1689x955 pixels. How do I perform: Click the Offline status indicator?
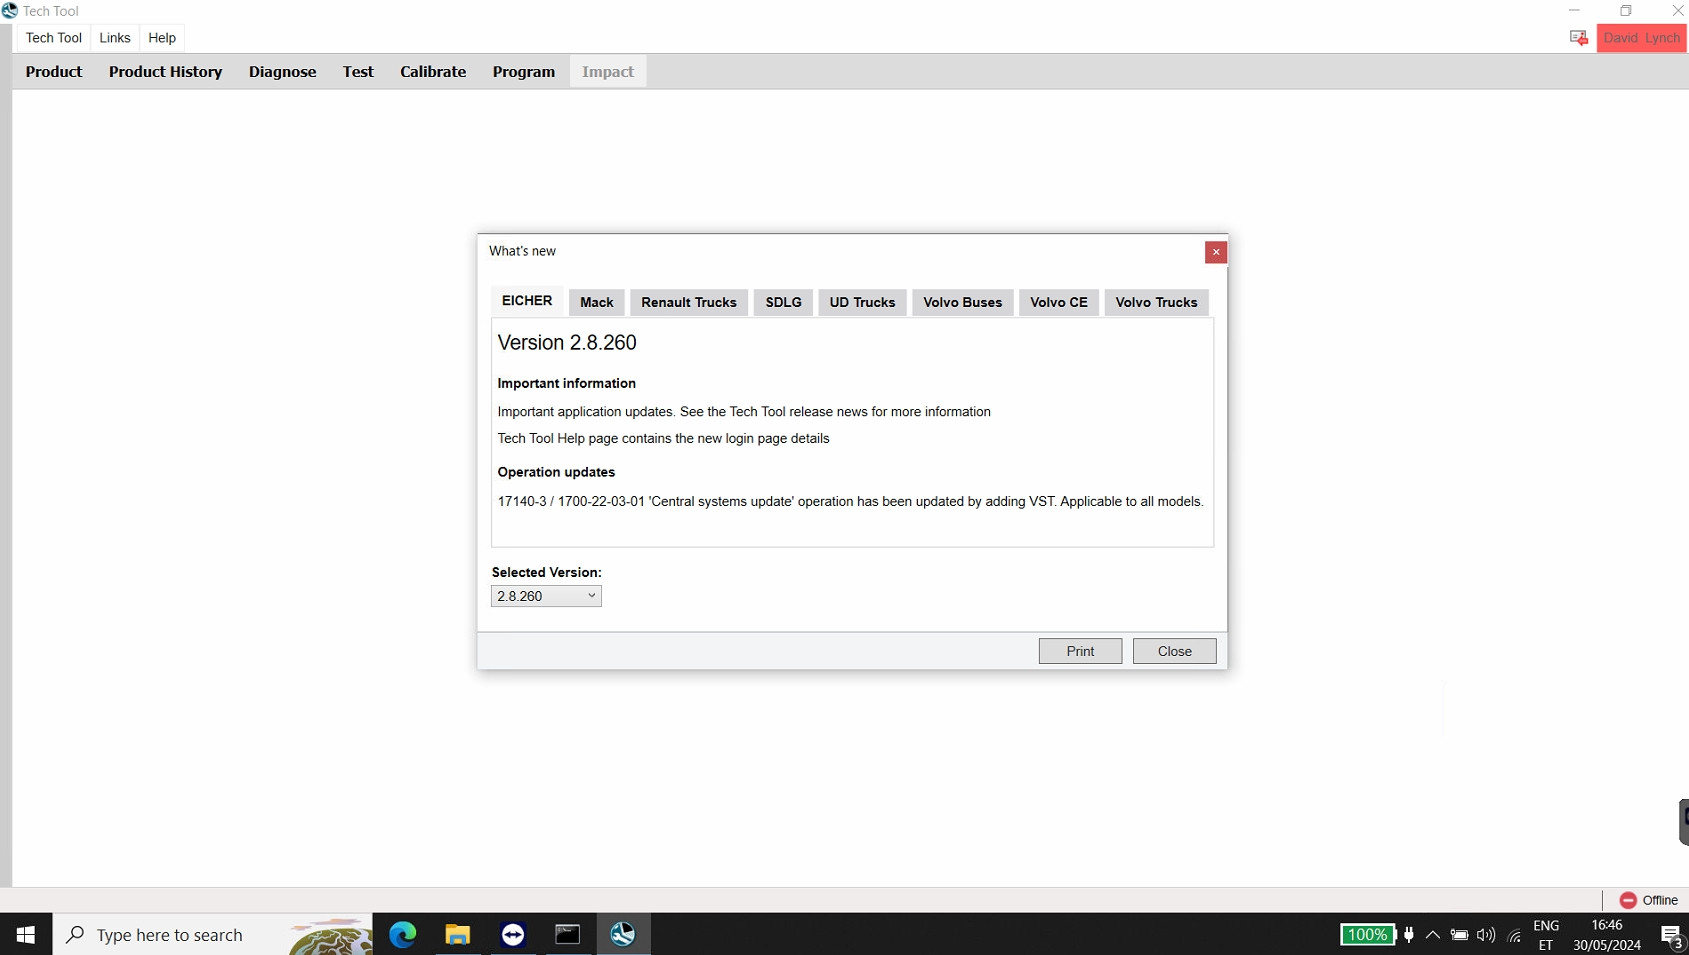(1648, 900)
